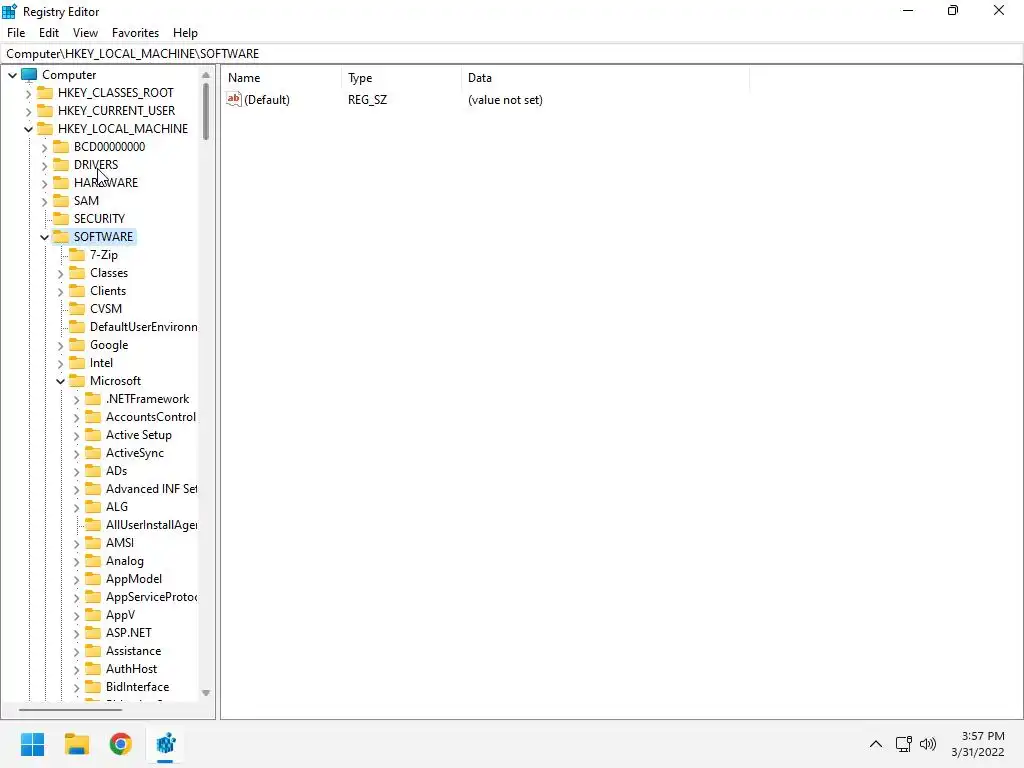Click the ASP.NET folder icon
Image resolution: width=1024 pixels, height=768 pixels.
pyautogui.click(x=93, y=632)
